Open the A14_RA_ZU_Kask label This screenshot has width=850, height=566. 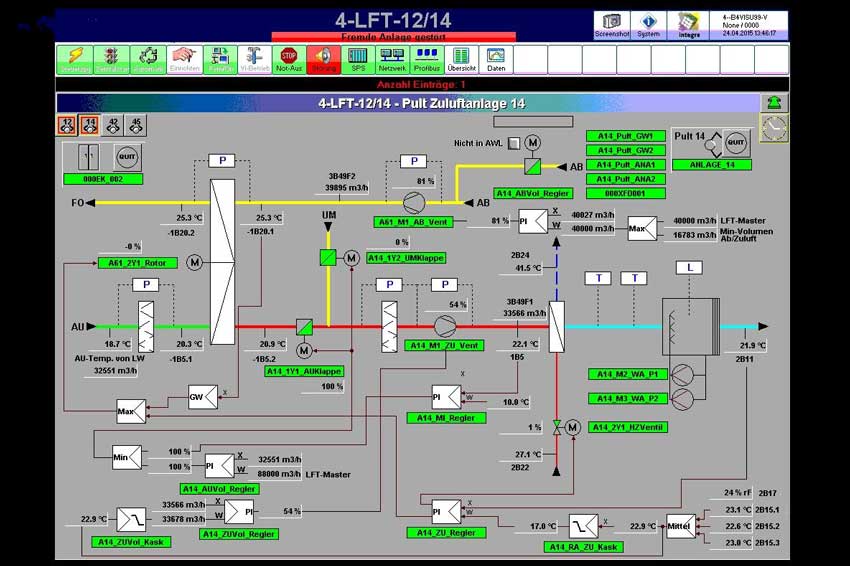click(x=584, y=547)
